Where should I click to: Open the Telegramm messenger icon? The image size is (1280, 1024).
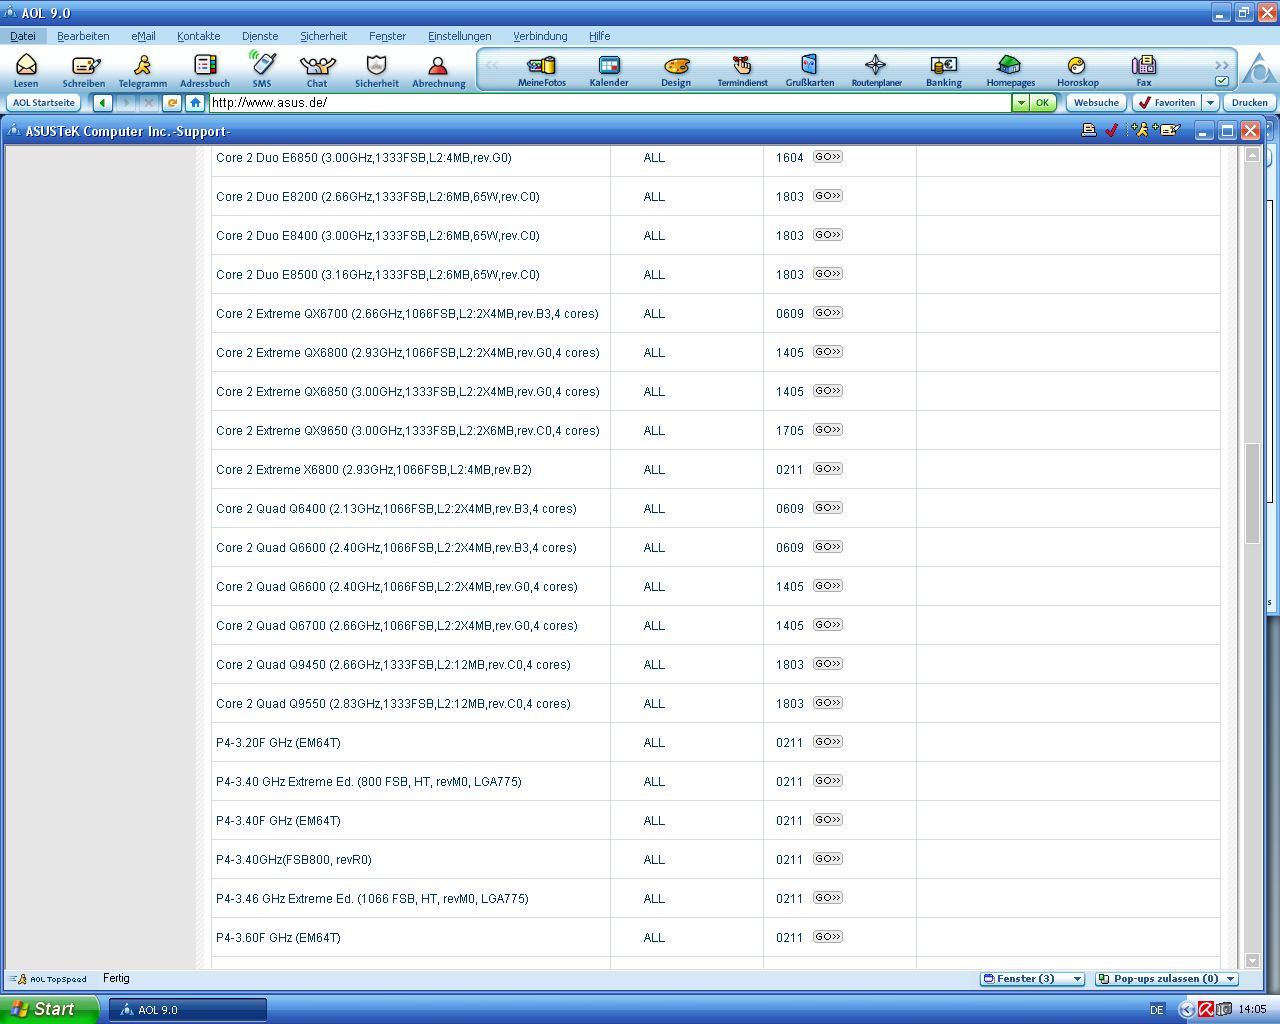143,70
